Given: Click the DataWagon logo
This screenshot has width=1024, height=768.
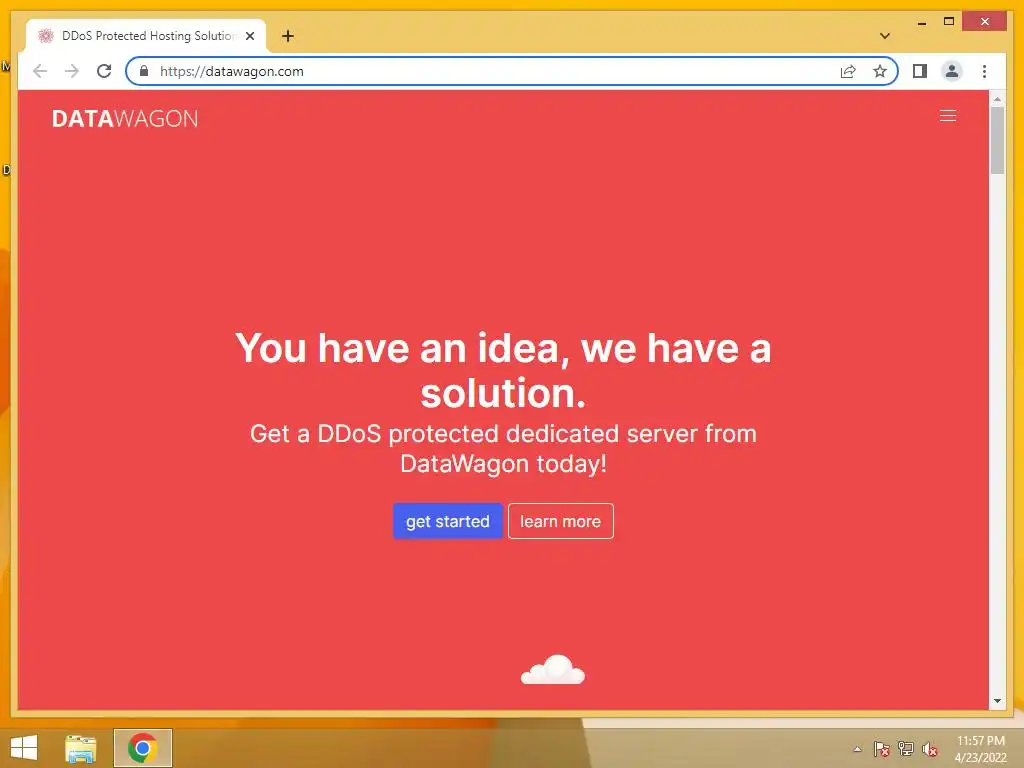Looking at the screenshot, I should click(125, 118).
